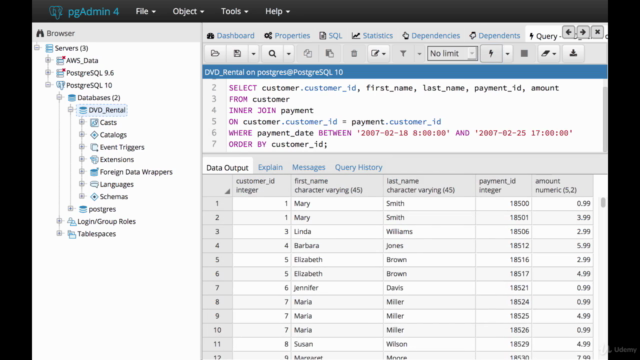Open the Edit pencil dropdown
This screenshot has height=360, width=640.
(378, 53)
